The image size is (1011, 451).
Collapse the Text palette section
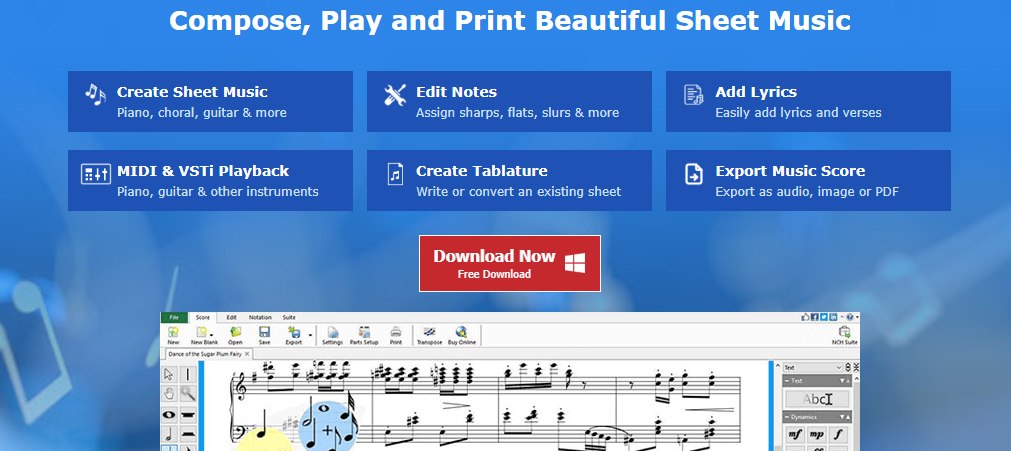click(x=787, y=381)
